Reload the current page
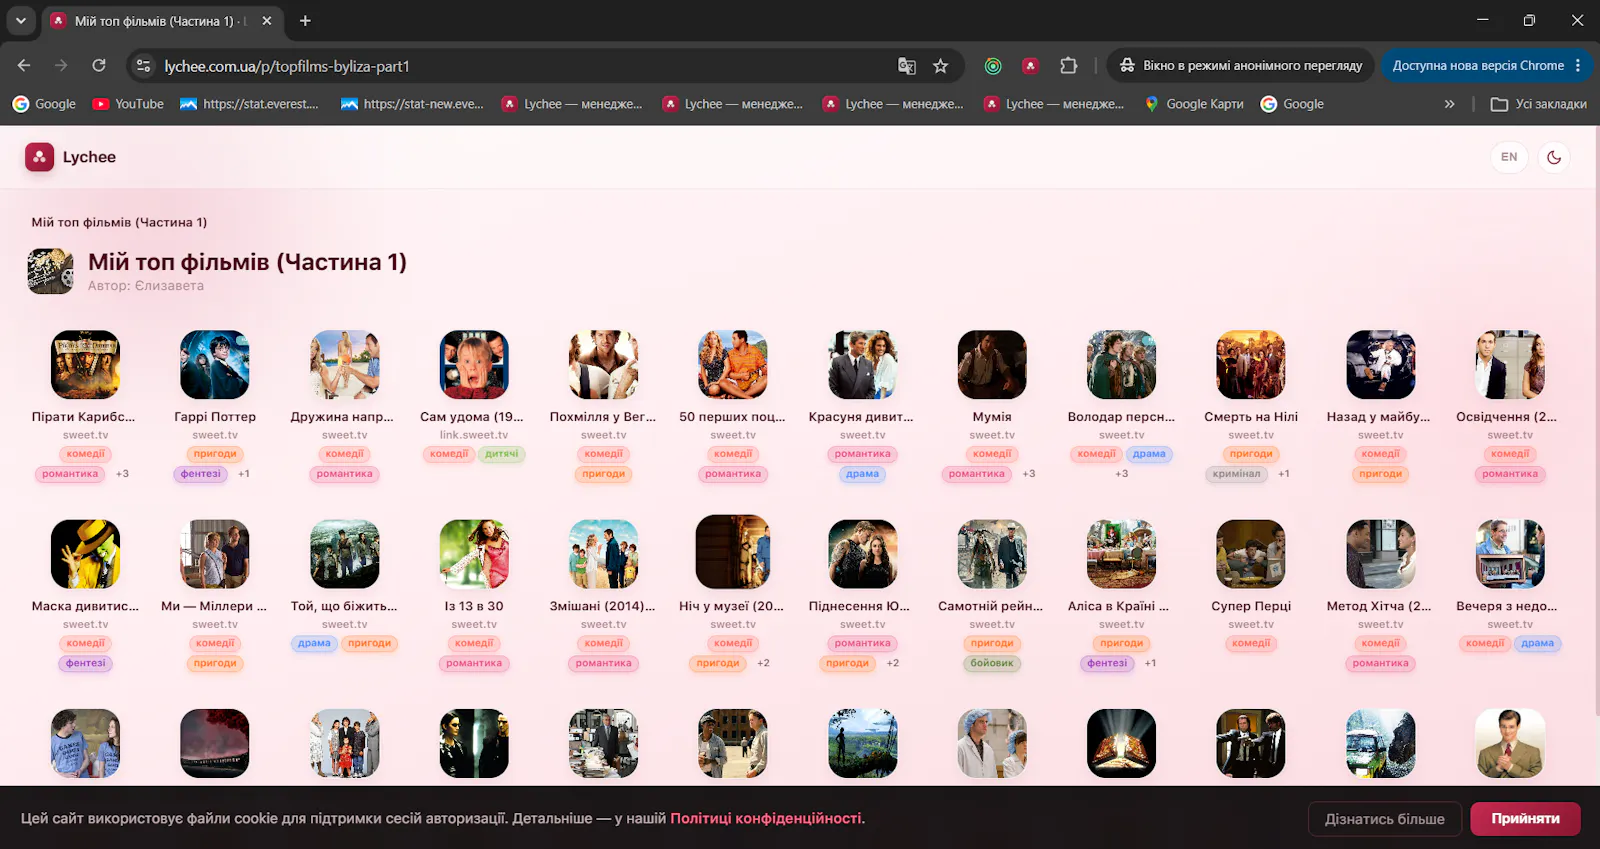This screenshot has height=849, width=1600. (99, 66)
